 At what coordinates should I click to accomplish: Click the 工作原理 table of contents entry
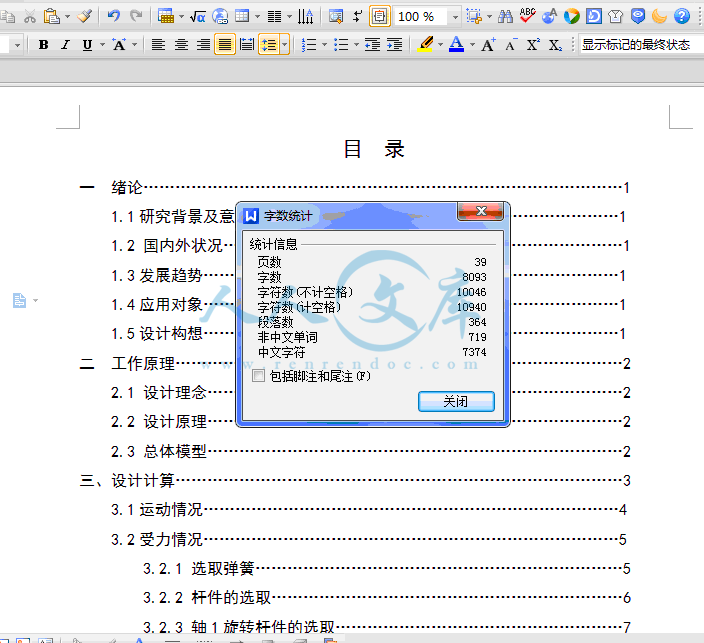pos(143,363)
